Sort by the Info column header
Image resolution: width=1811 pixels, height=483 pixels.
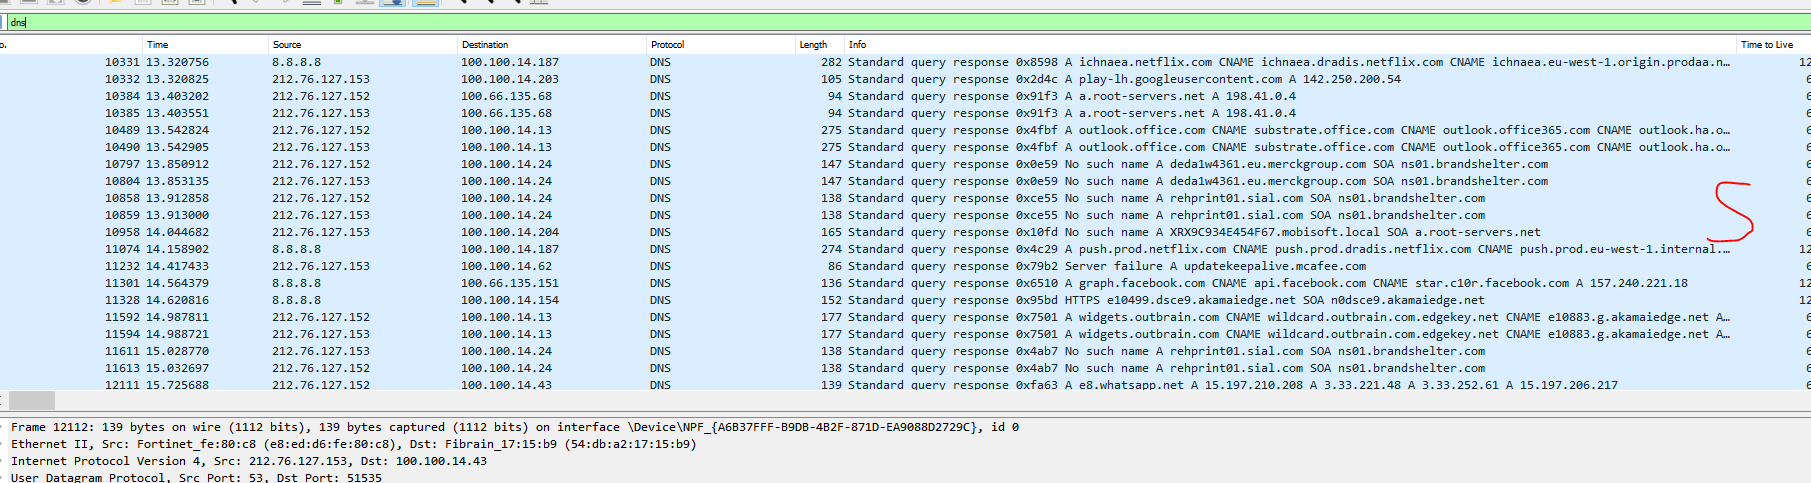[x=1290, y=44]
